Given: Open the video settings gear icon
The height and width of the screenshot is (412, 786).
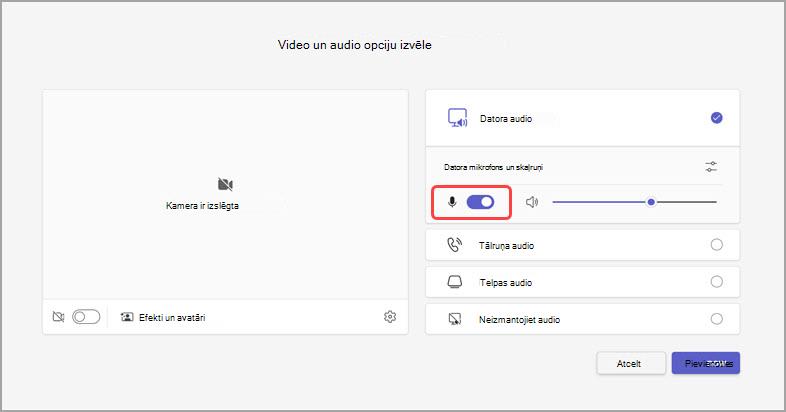Looking at the screenshot, I should pyautogui.click(x=390, y=317).
